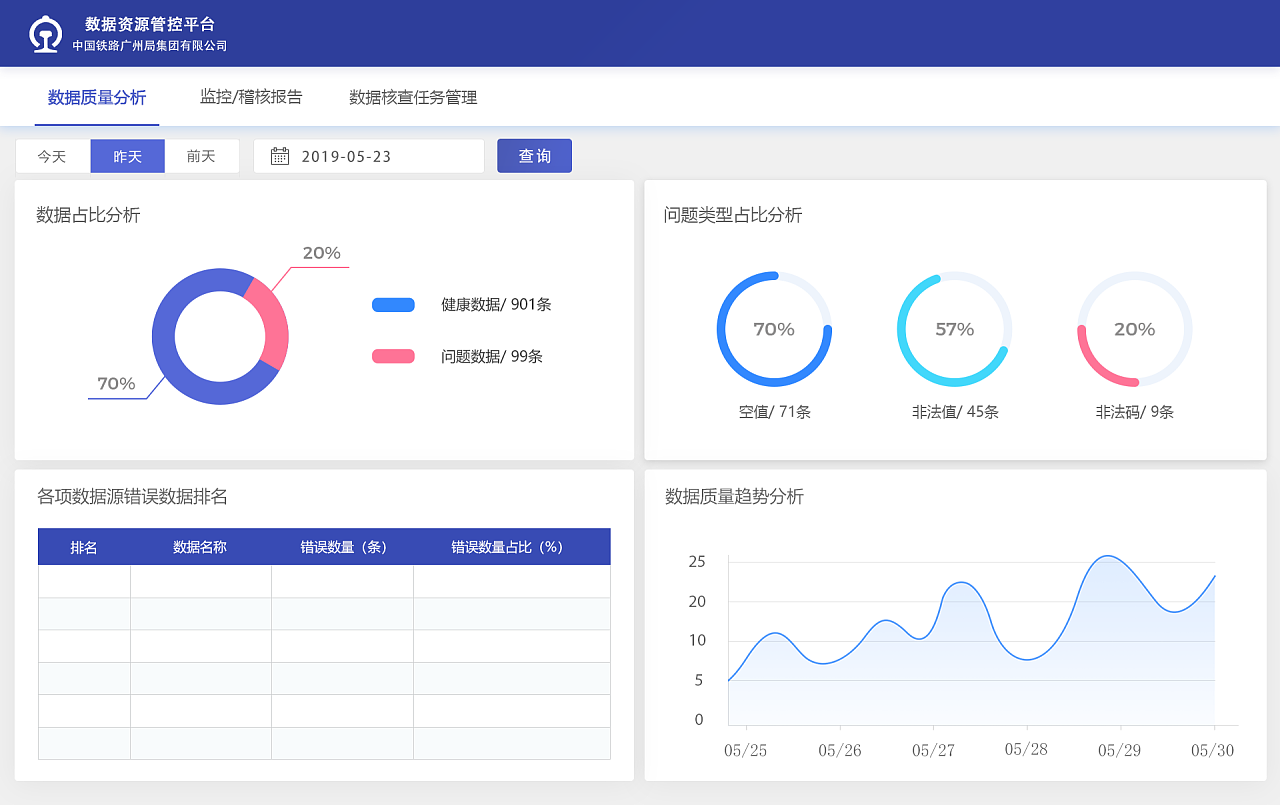This screenshot has width=1280, height=805.
Task: Click the 70% 空值 ring chart
Action: (x=774, y=328)
